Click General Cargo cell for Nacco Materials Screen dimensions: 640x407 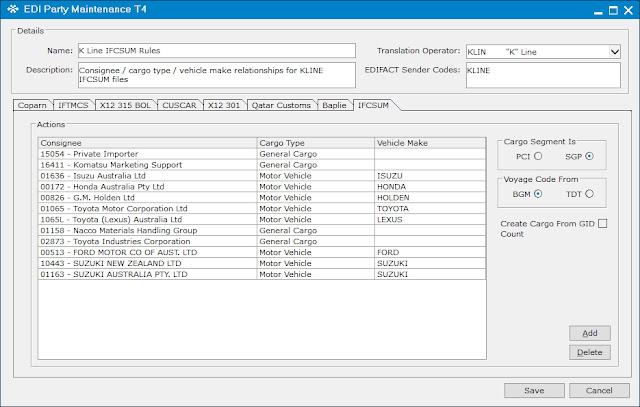pos(316,230)
